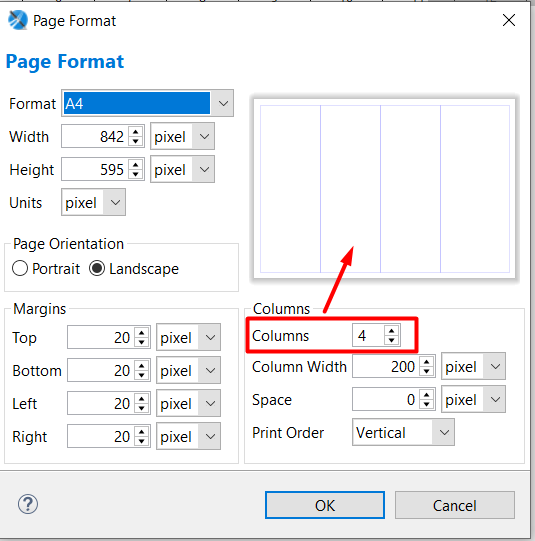The image size is (535, 541).
Task: Open the Right margin unit dropdown
Action: click(x=210, y=436)
